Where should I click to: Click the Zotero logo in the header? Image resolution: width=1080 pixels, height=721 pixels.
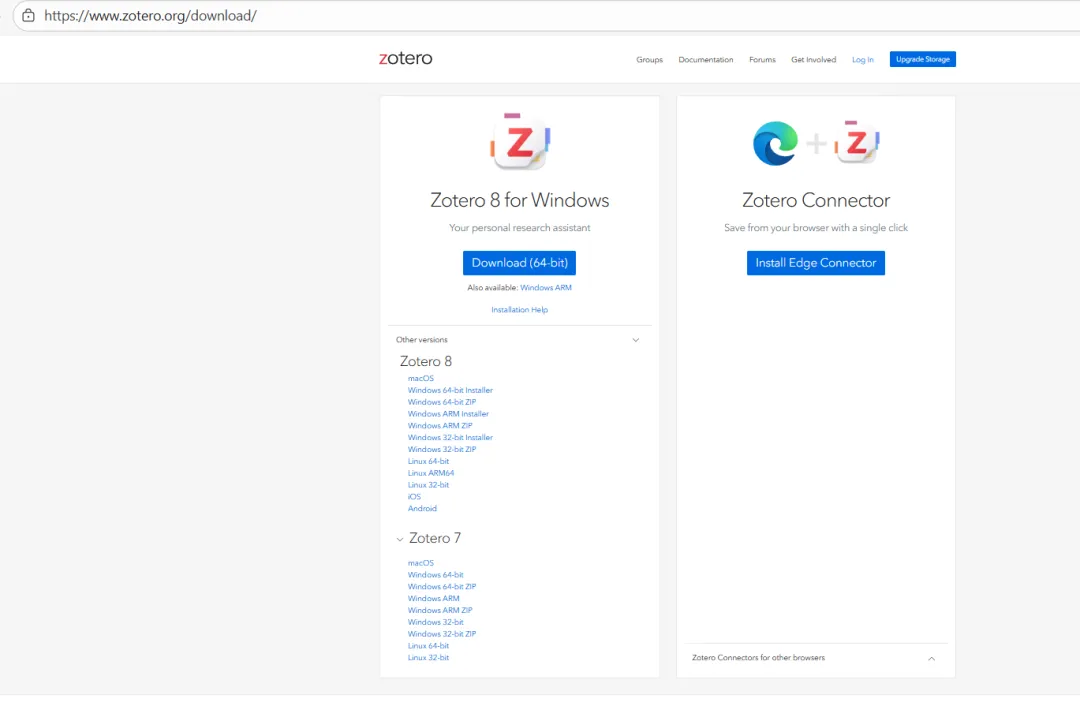[x=406, y=59]
